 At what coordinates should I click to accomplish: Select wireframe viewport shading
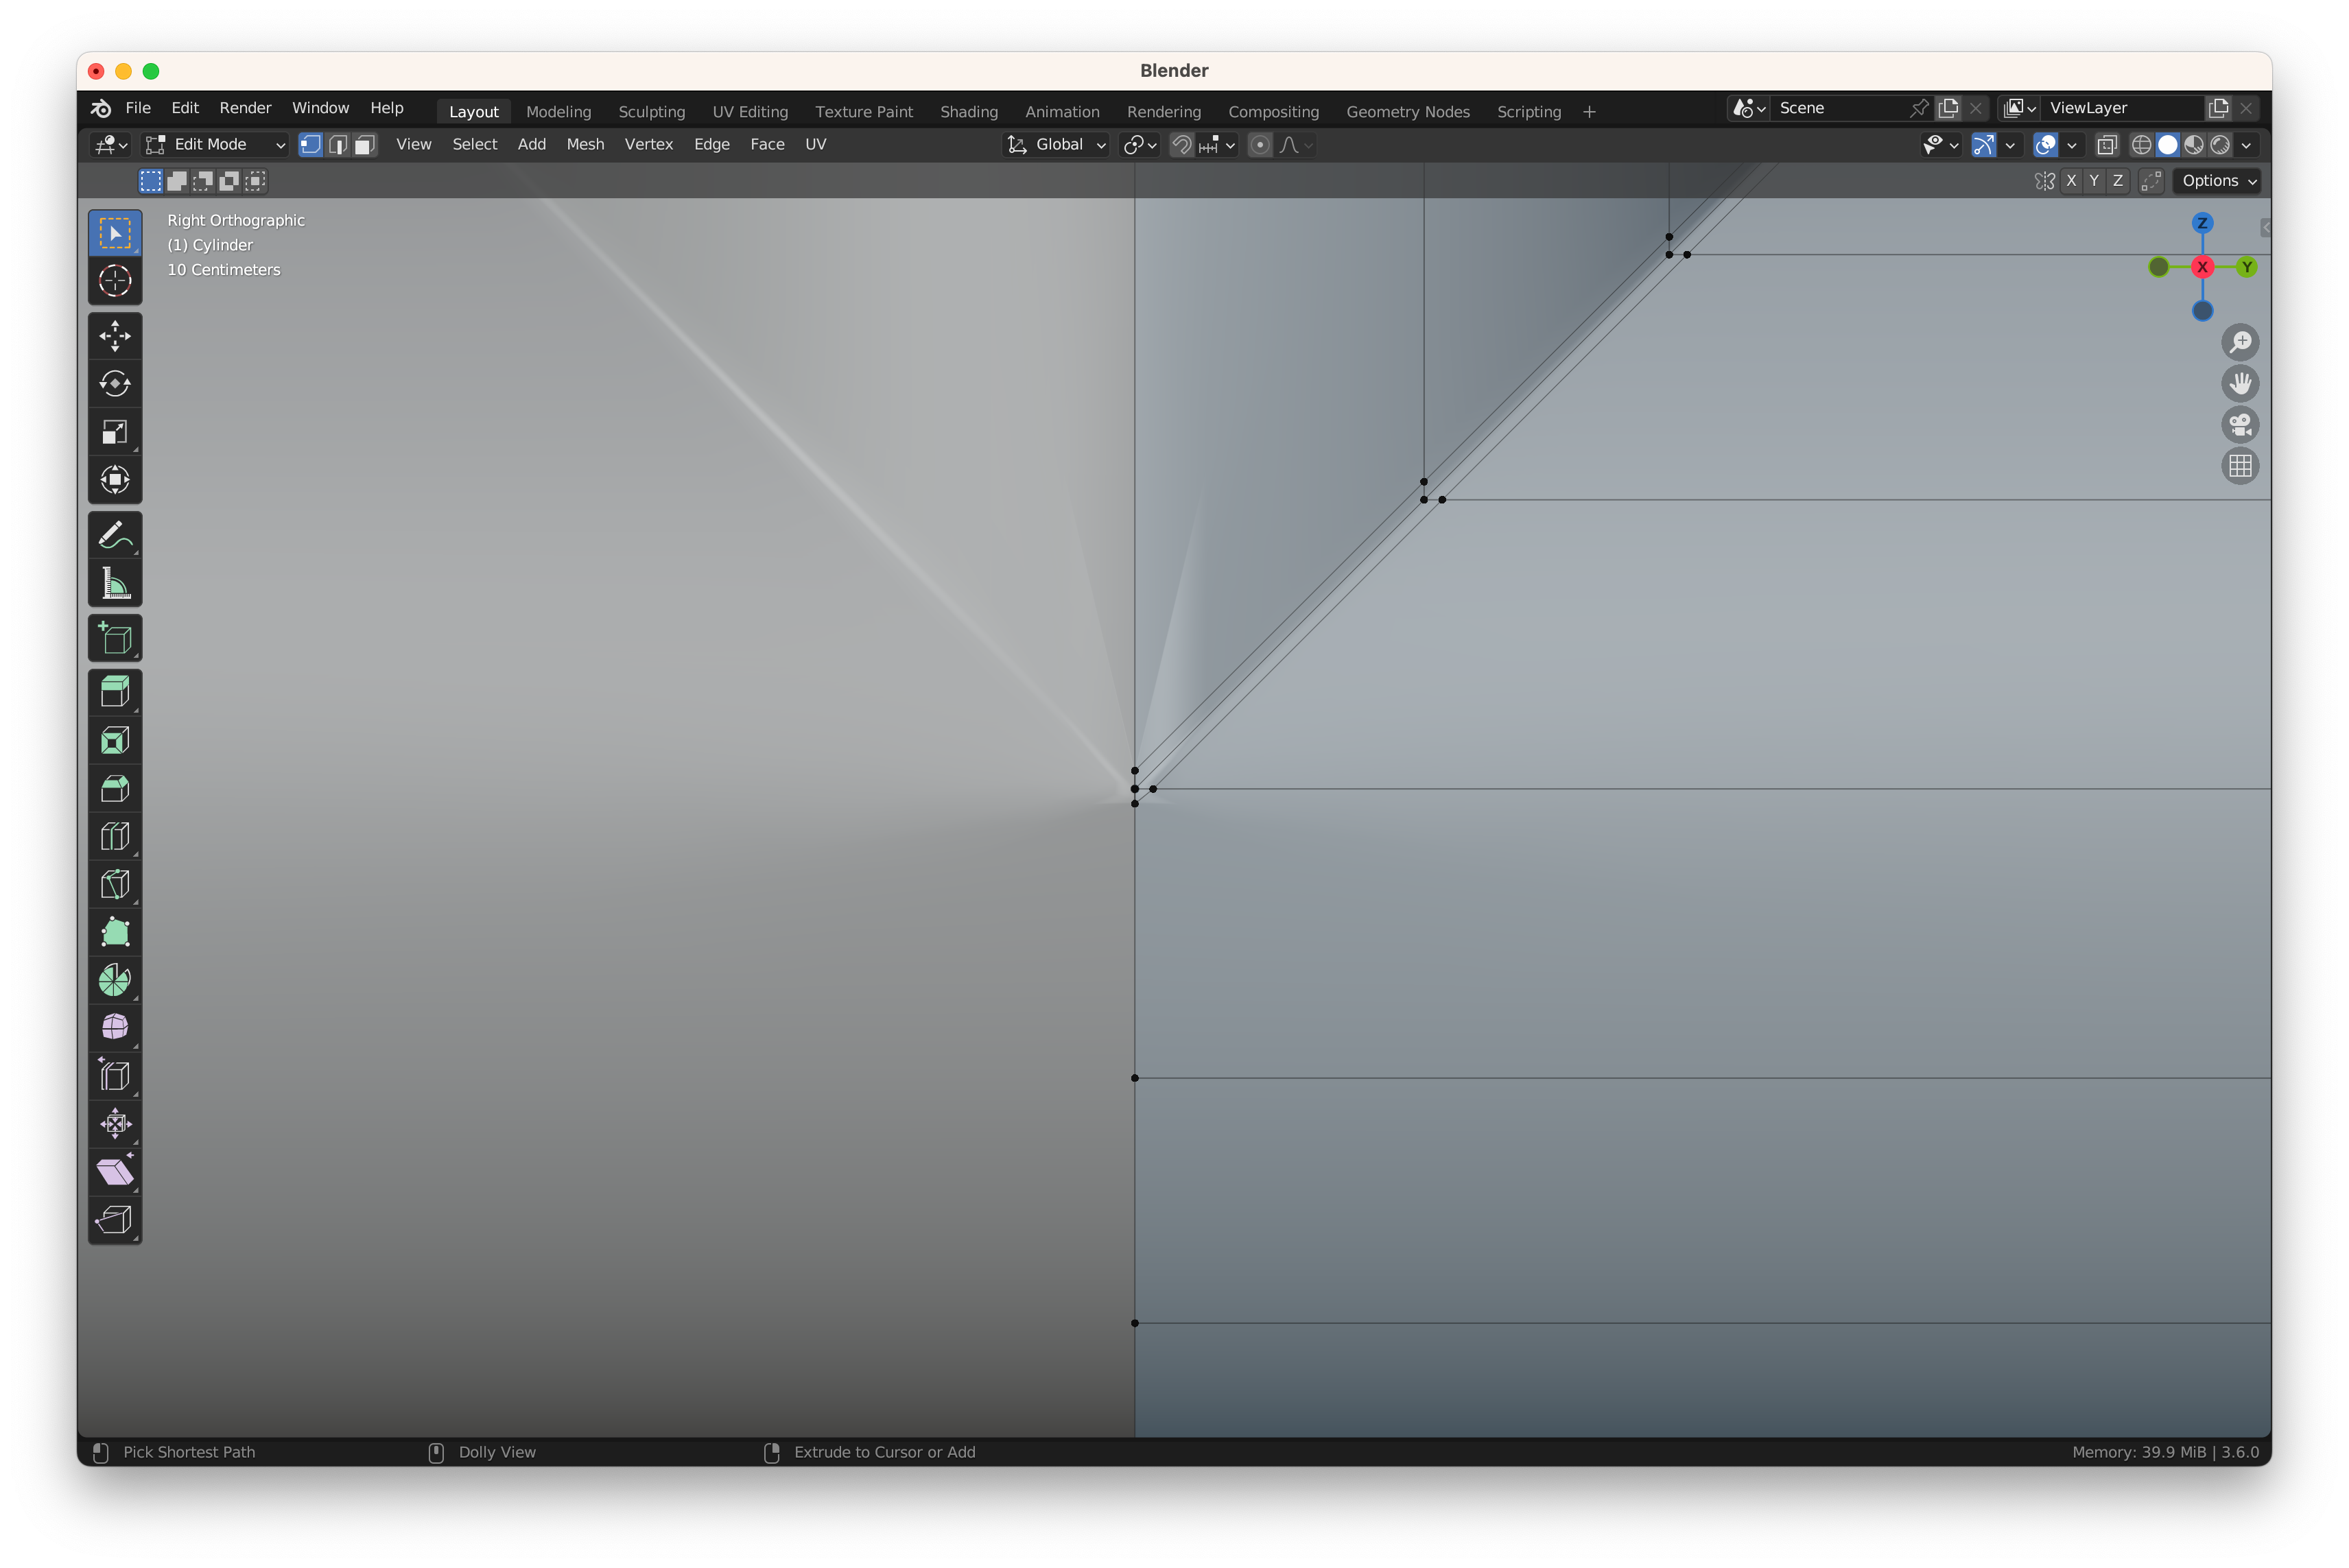click(2141, 145)
